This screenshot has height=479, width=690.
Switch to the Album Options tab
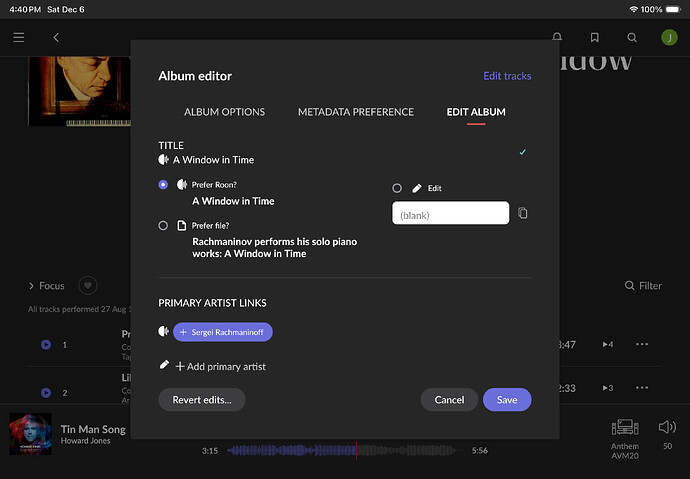click(x=224, y=112)
